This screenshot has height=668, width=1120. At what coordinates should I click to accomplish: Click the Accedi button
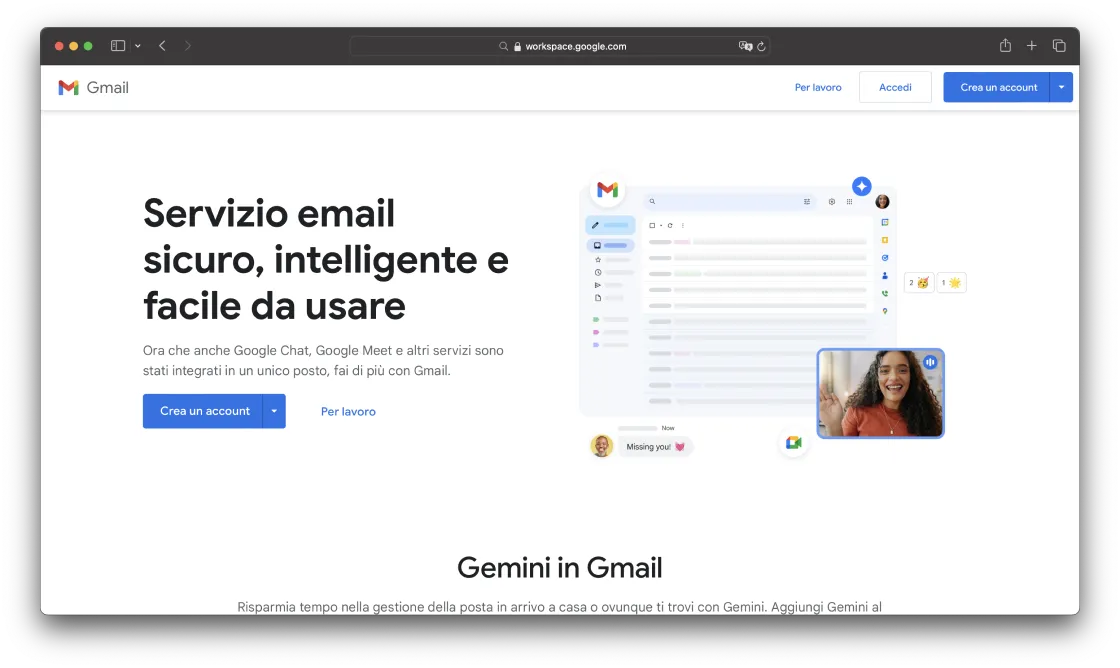coord(895,87)
